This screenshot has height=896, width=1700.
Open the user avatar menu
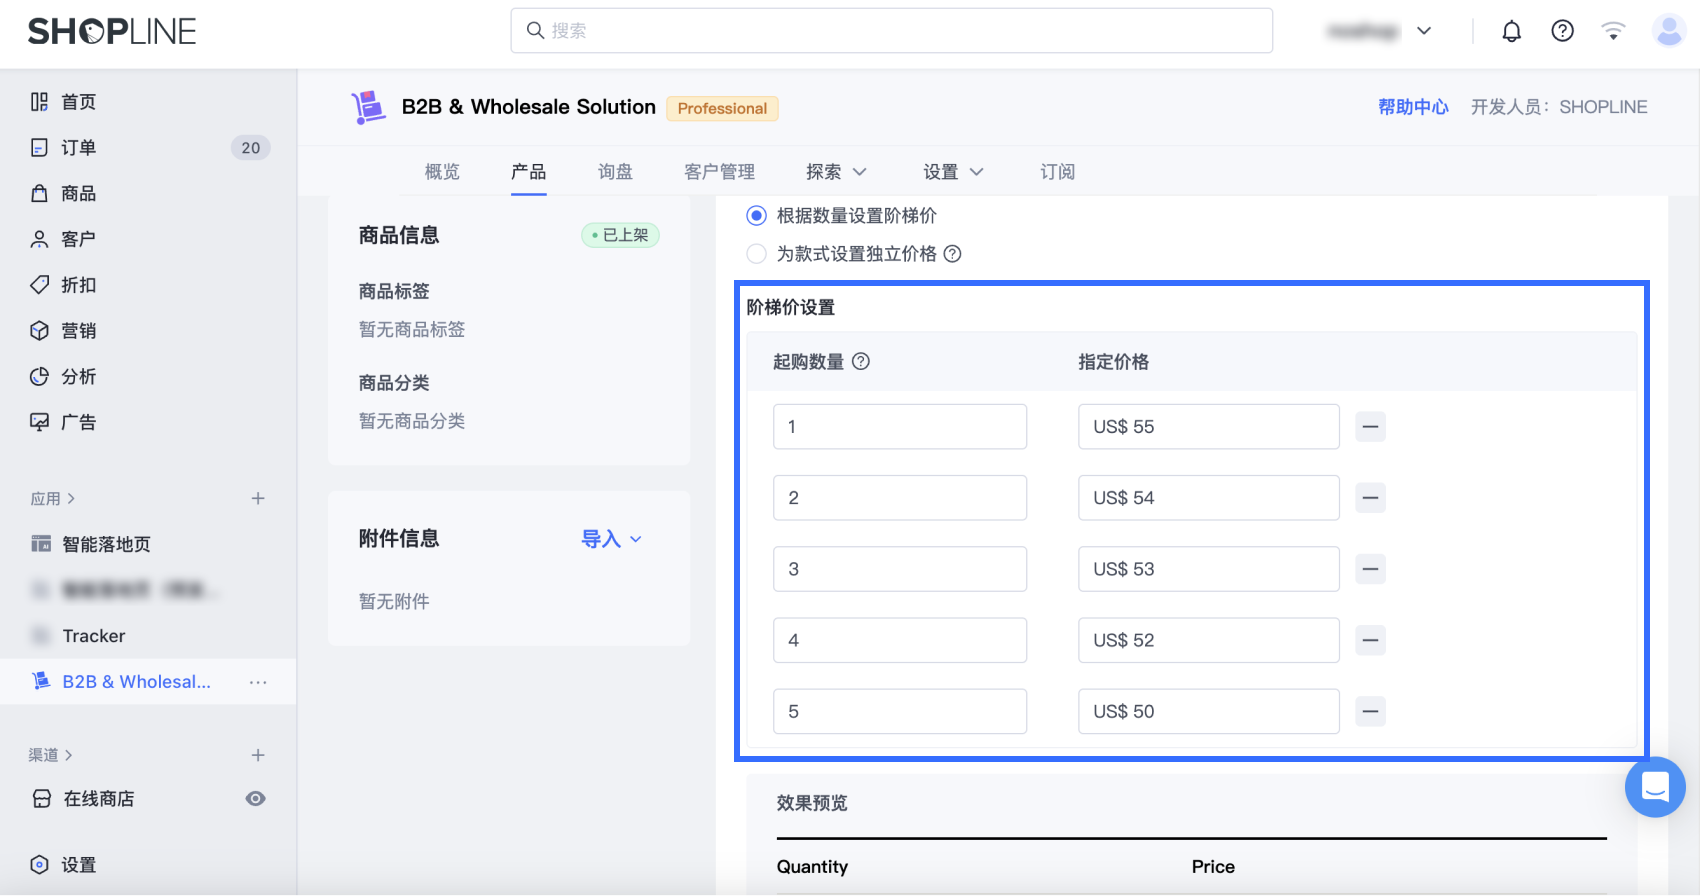coord(1668,31)
